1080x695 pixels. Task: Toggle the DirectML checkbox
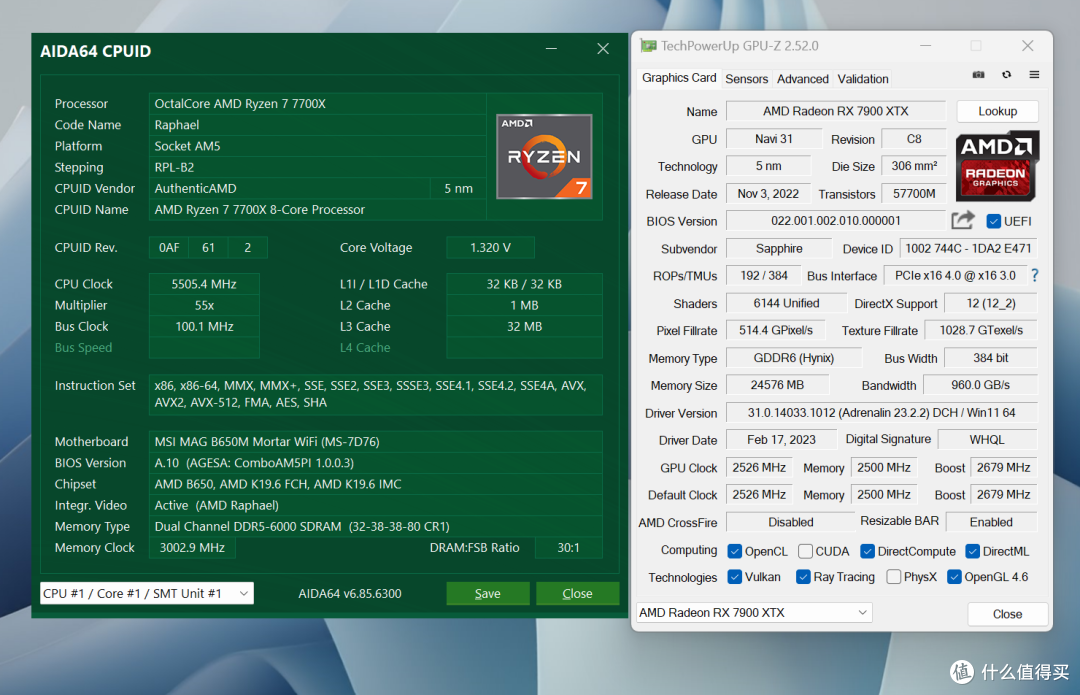(973, 551)
